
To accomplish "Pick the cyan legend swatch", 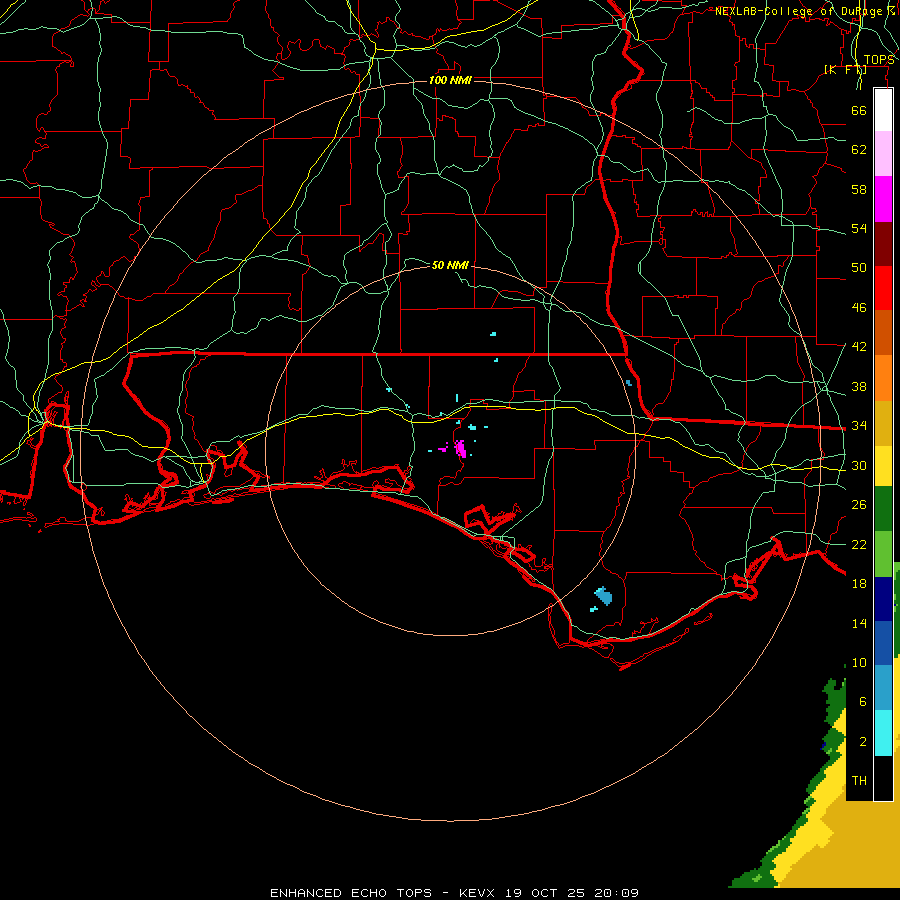I will (x=883, y=733).
